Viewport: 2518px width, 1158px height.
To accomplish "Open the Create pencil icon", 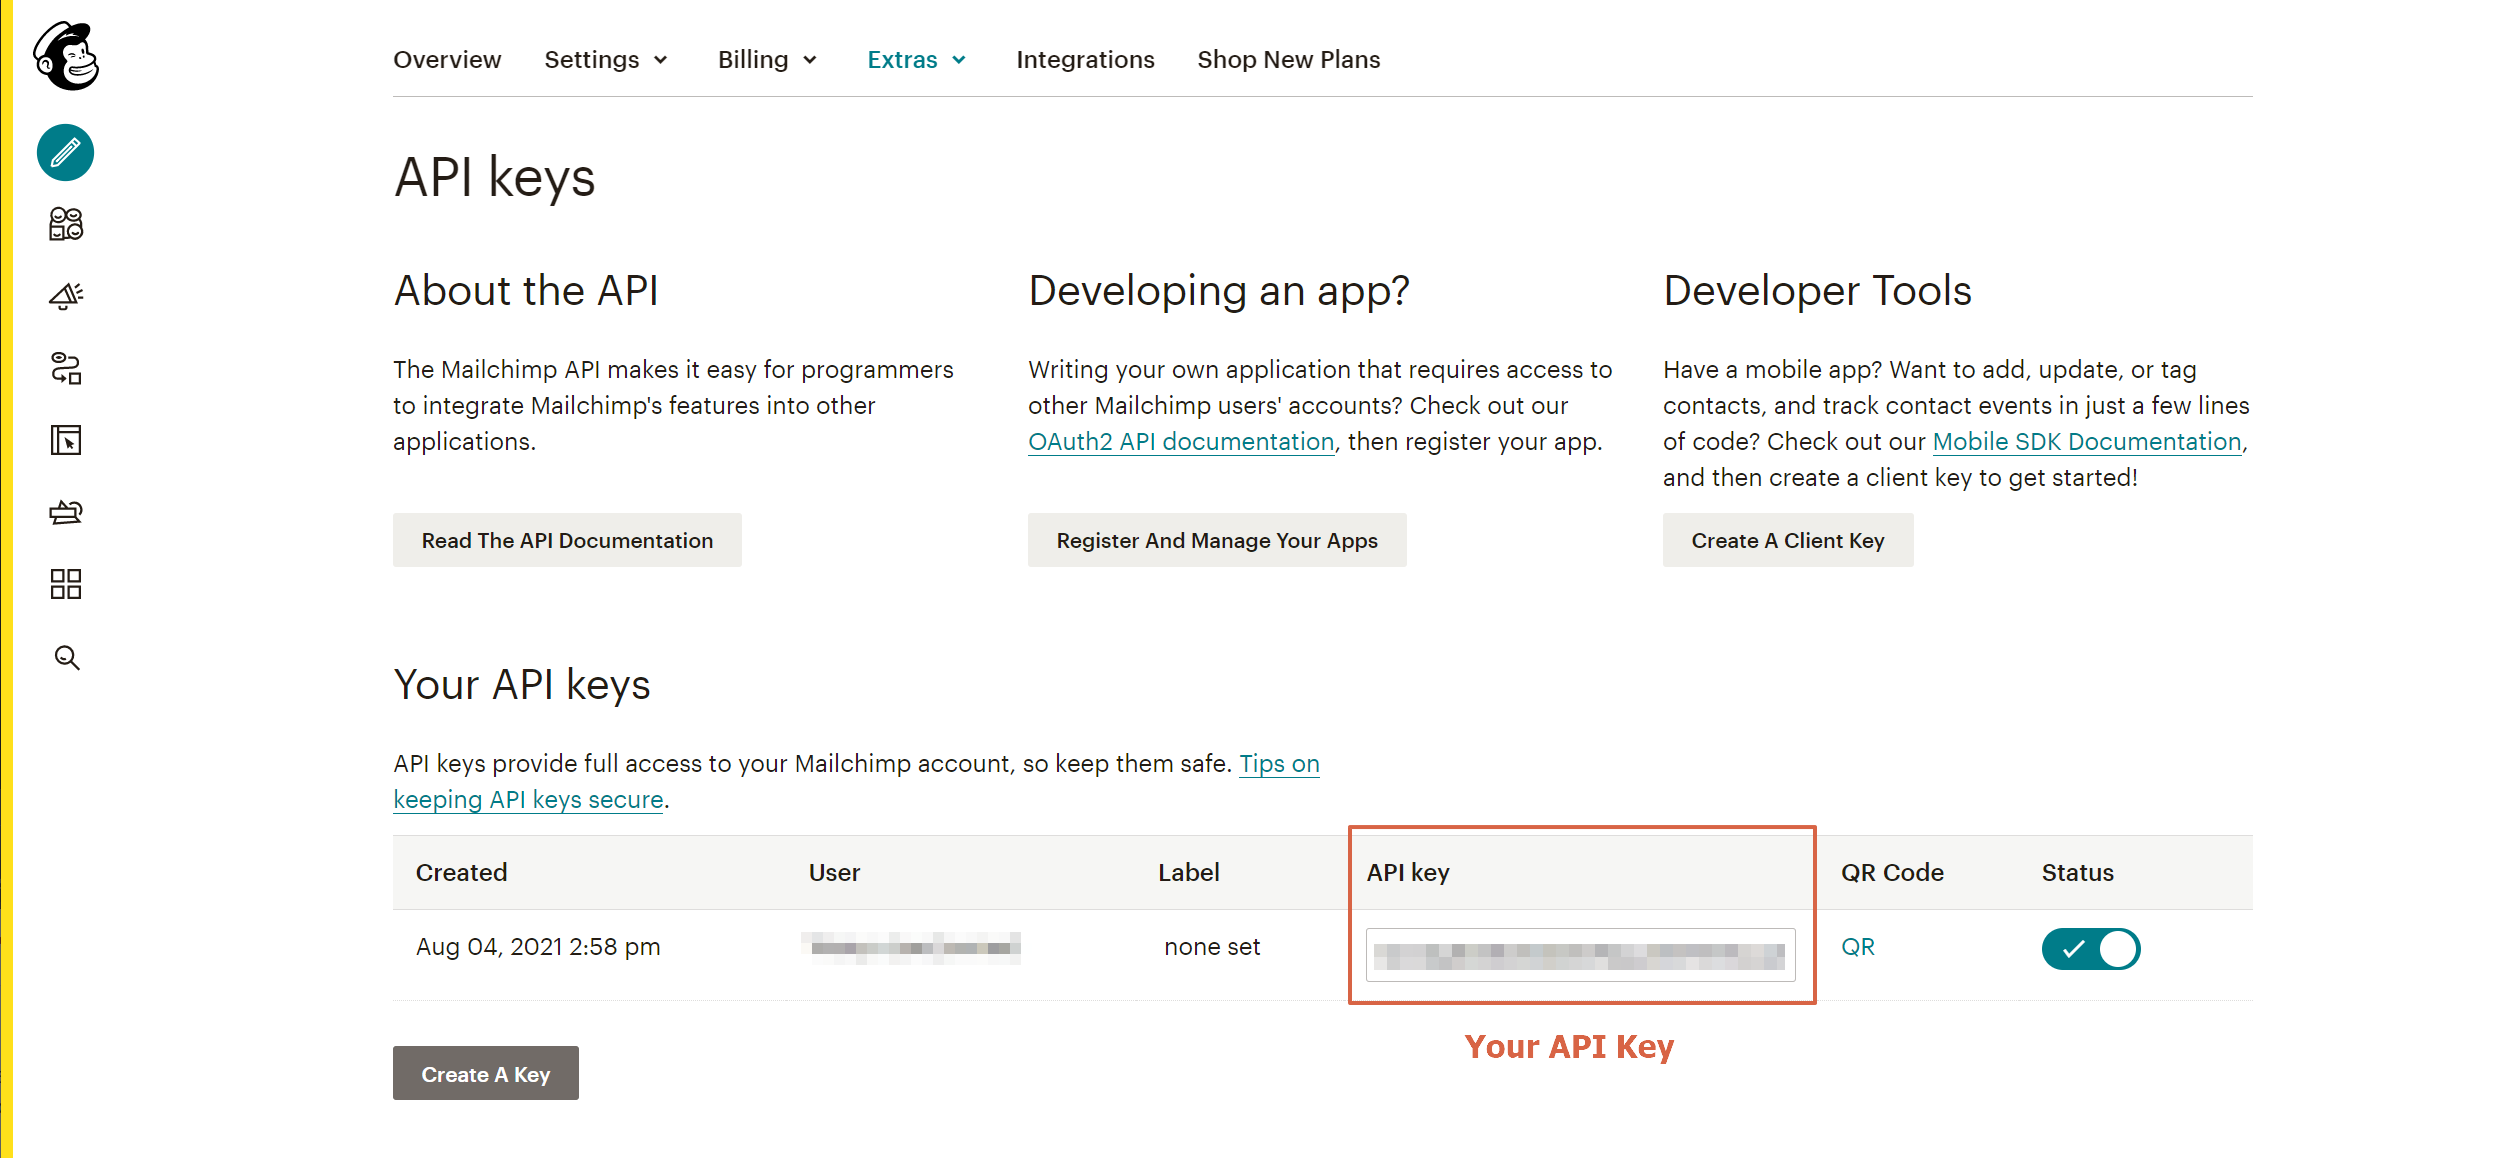I will coord(66,153).
